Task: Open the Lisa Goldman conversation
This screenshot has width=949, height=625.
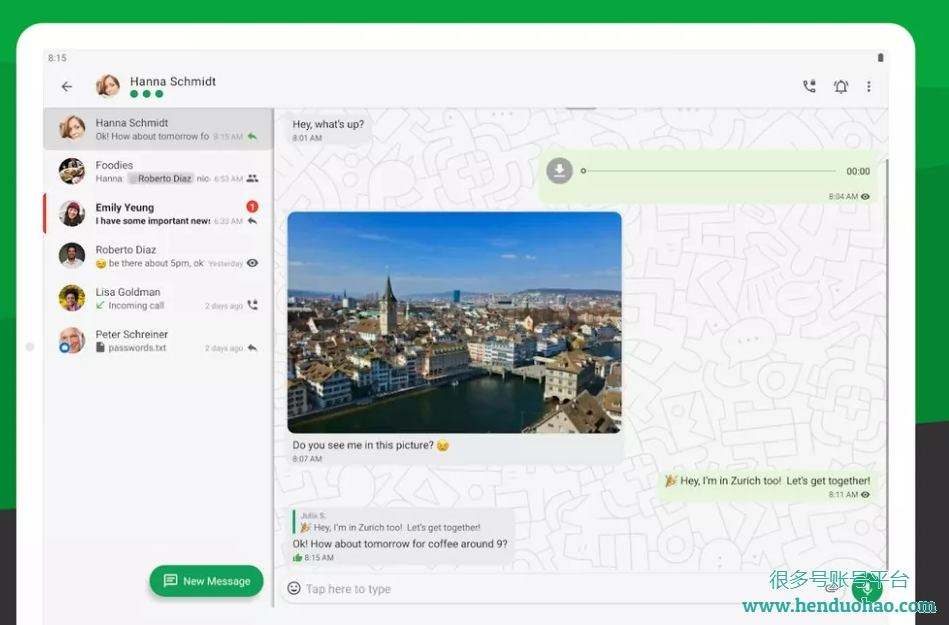Action: [158, 298]
